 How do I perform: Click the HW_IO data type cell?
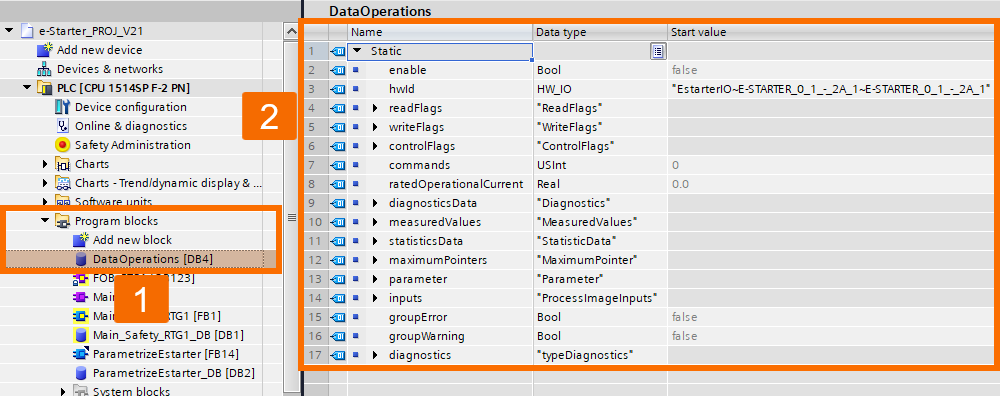click(x=600, y=89)
